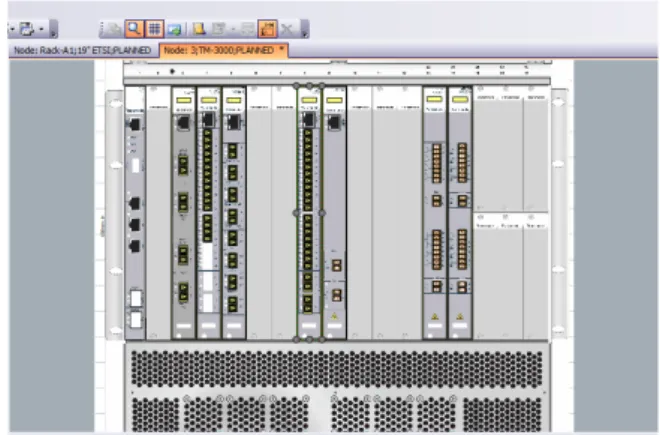Expand the left toolbar overflow options

(53, 29)
